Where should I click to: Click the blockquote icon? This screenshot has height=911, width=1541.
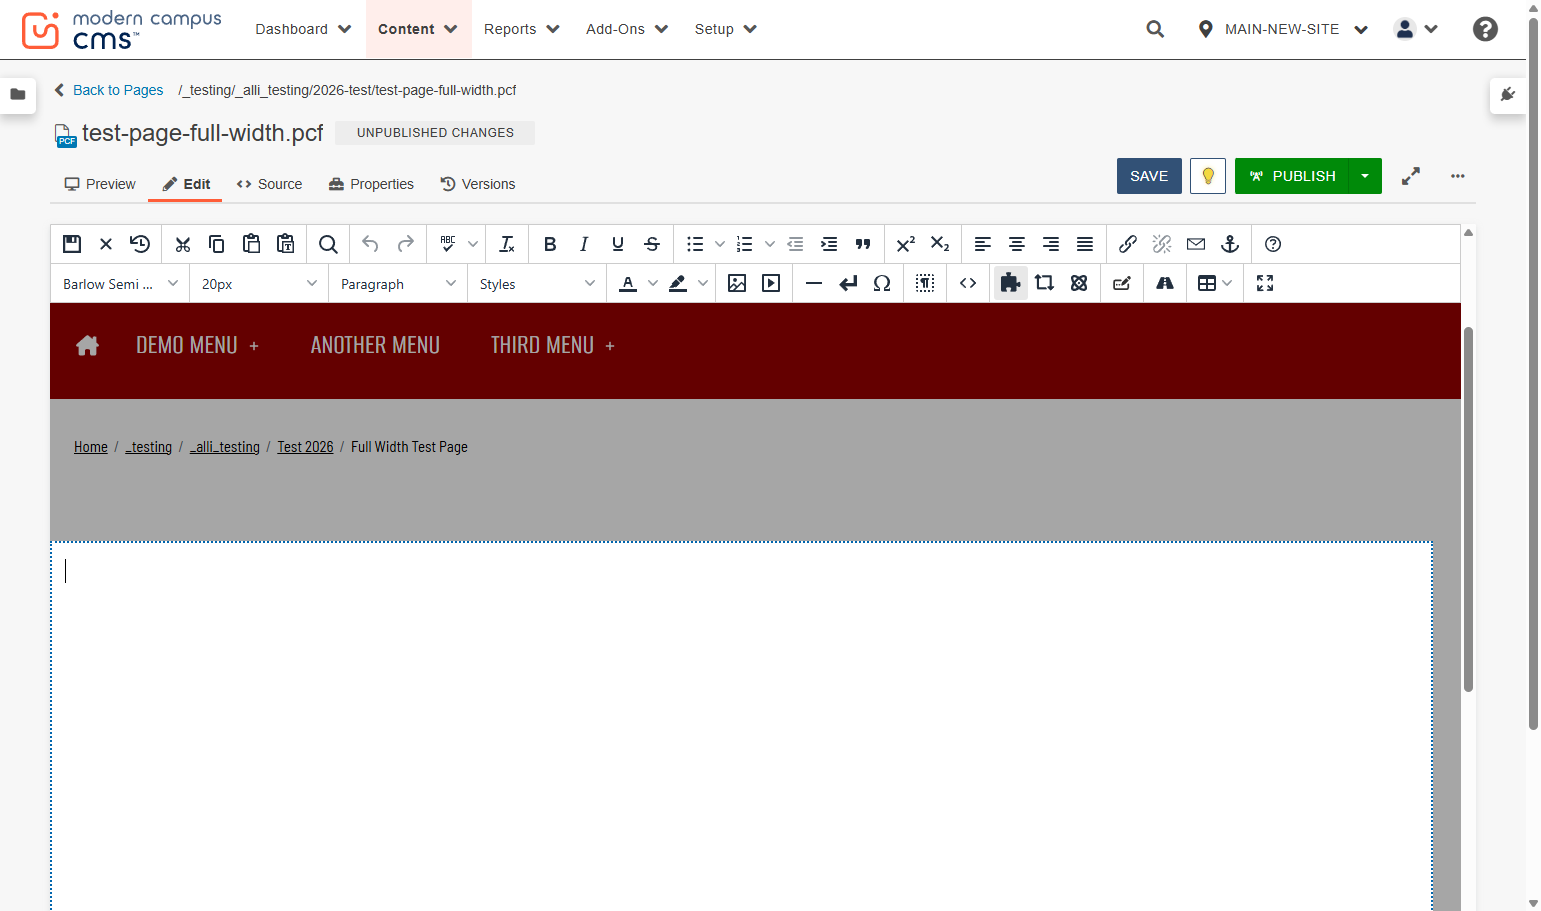863,244
